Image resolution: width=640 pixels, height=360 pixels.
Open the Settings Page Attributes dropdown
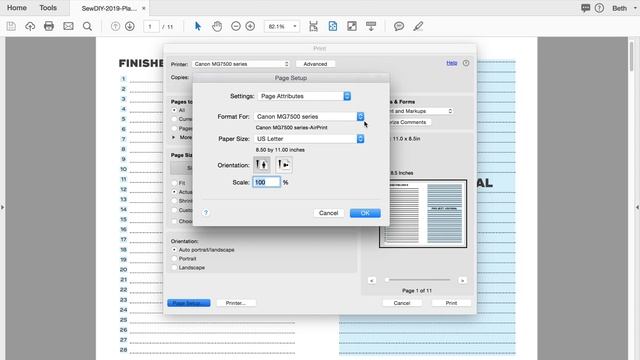pyautogui.click(x=304, y=96)
